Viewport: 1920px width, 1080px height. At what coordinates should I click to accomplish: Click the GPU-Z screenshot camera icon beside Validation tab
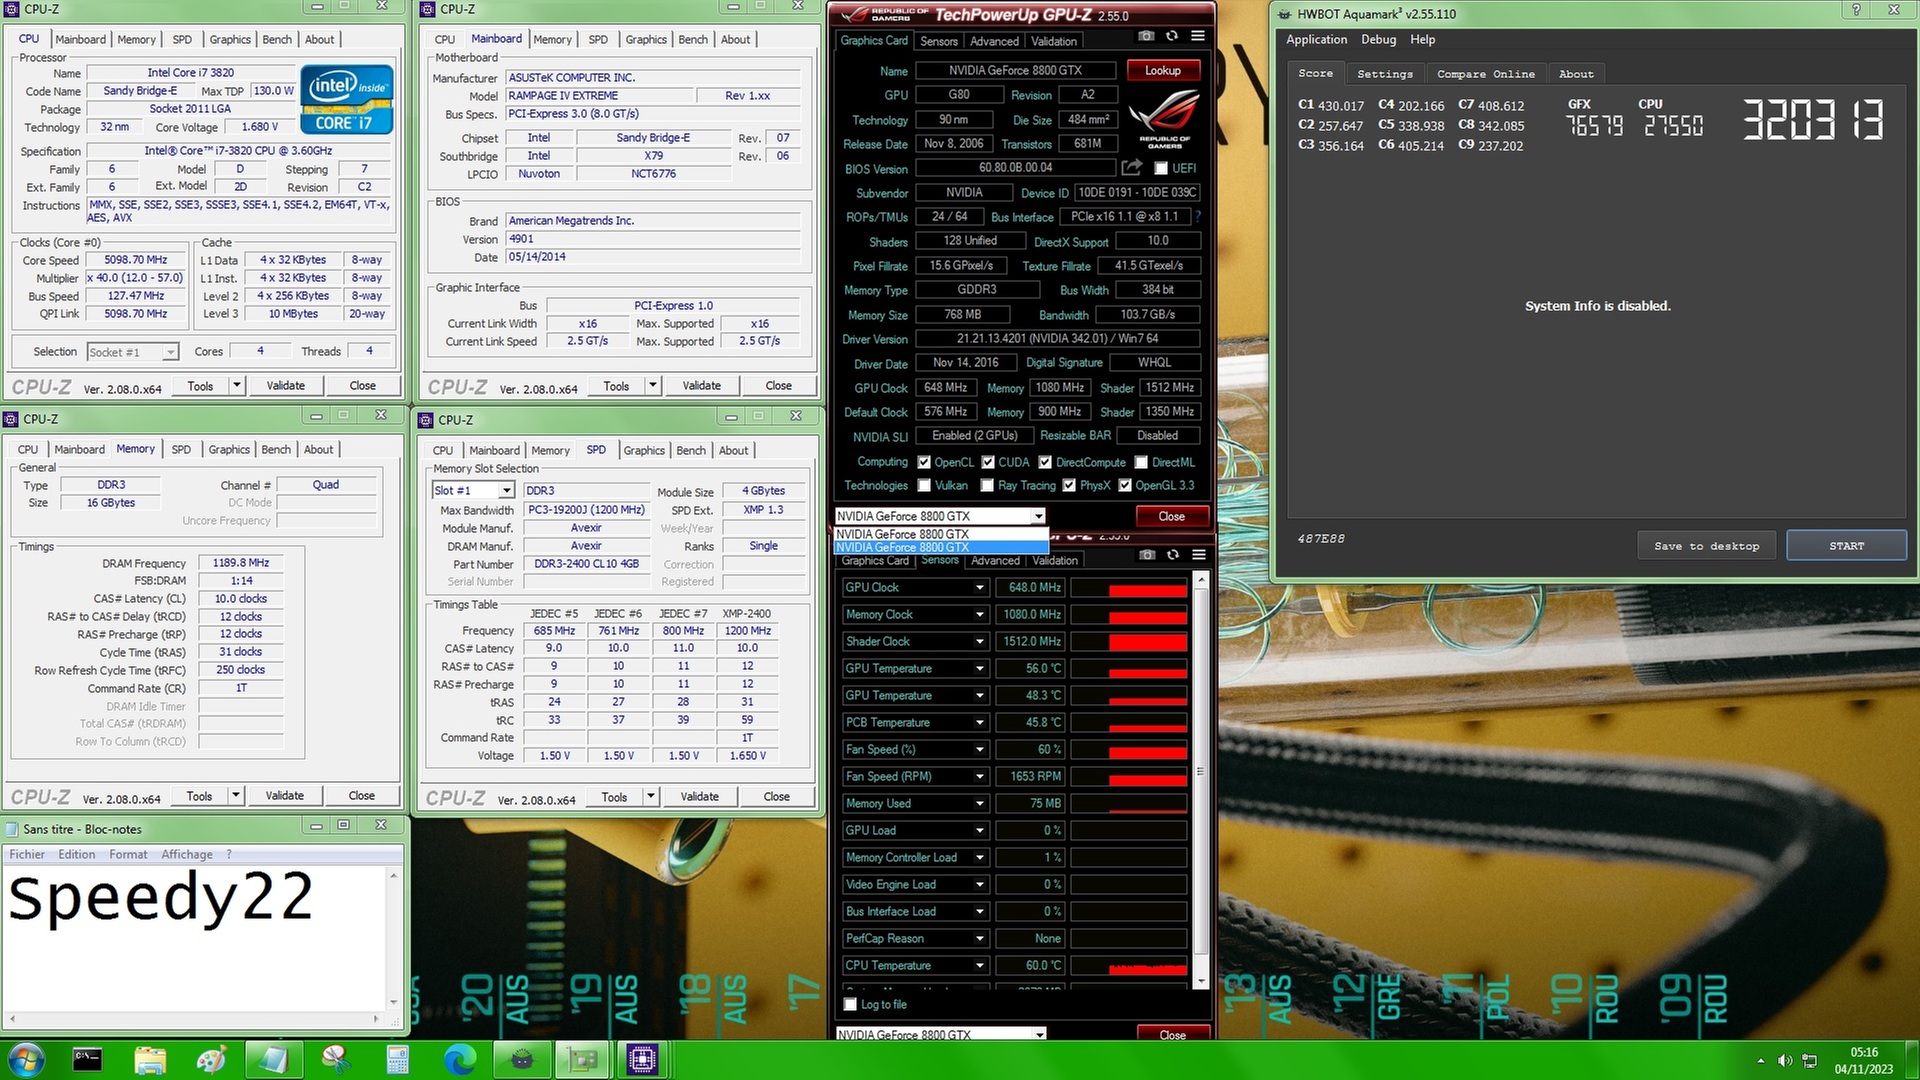pos(1145,36)
